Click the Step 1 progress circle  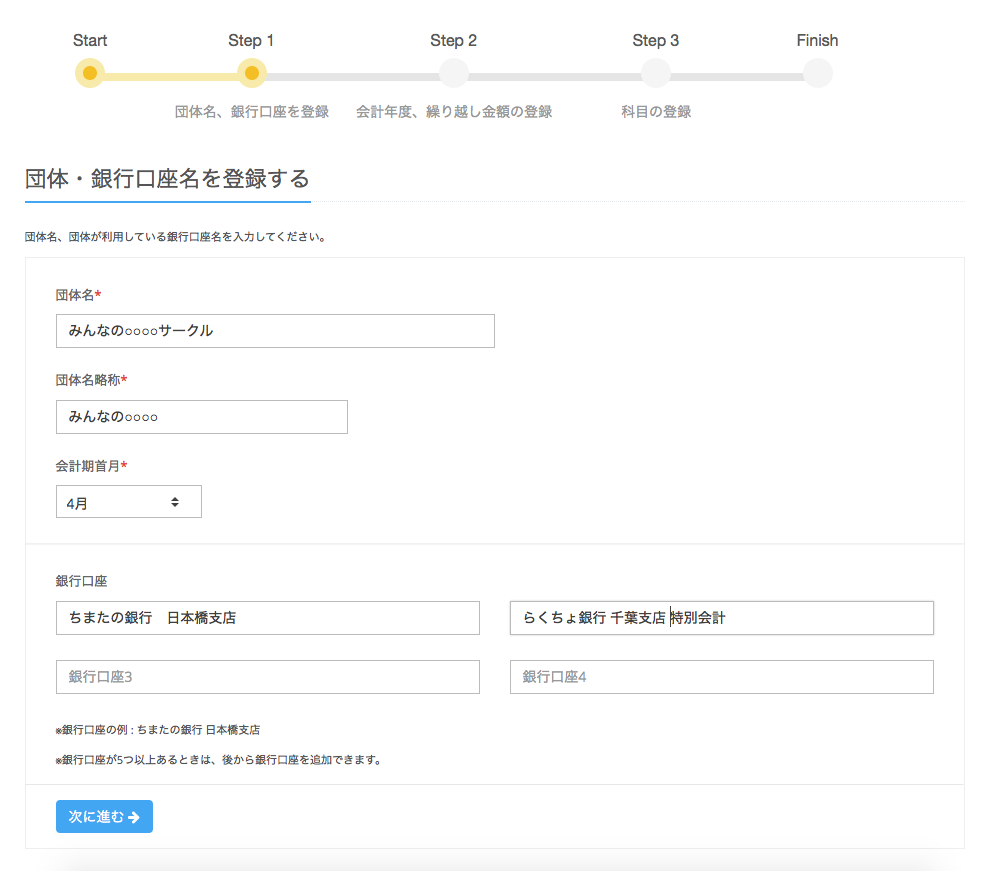[x=251, y=74]
